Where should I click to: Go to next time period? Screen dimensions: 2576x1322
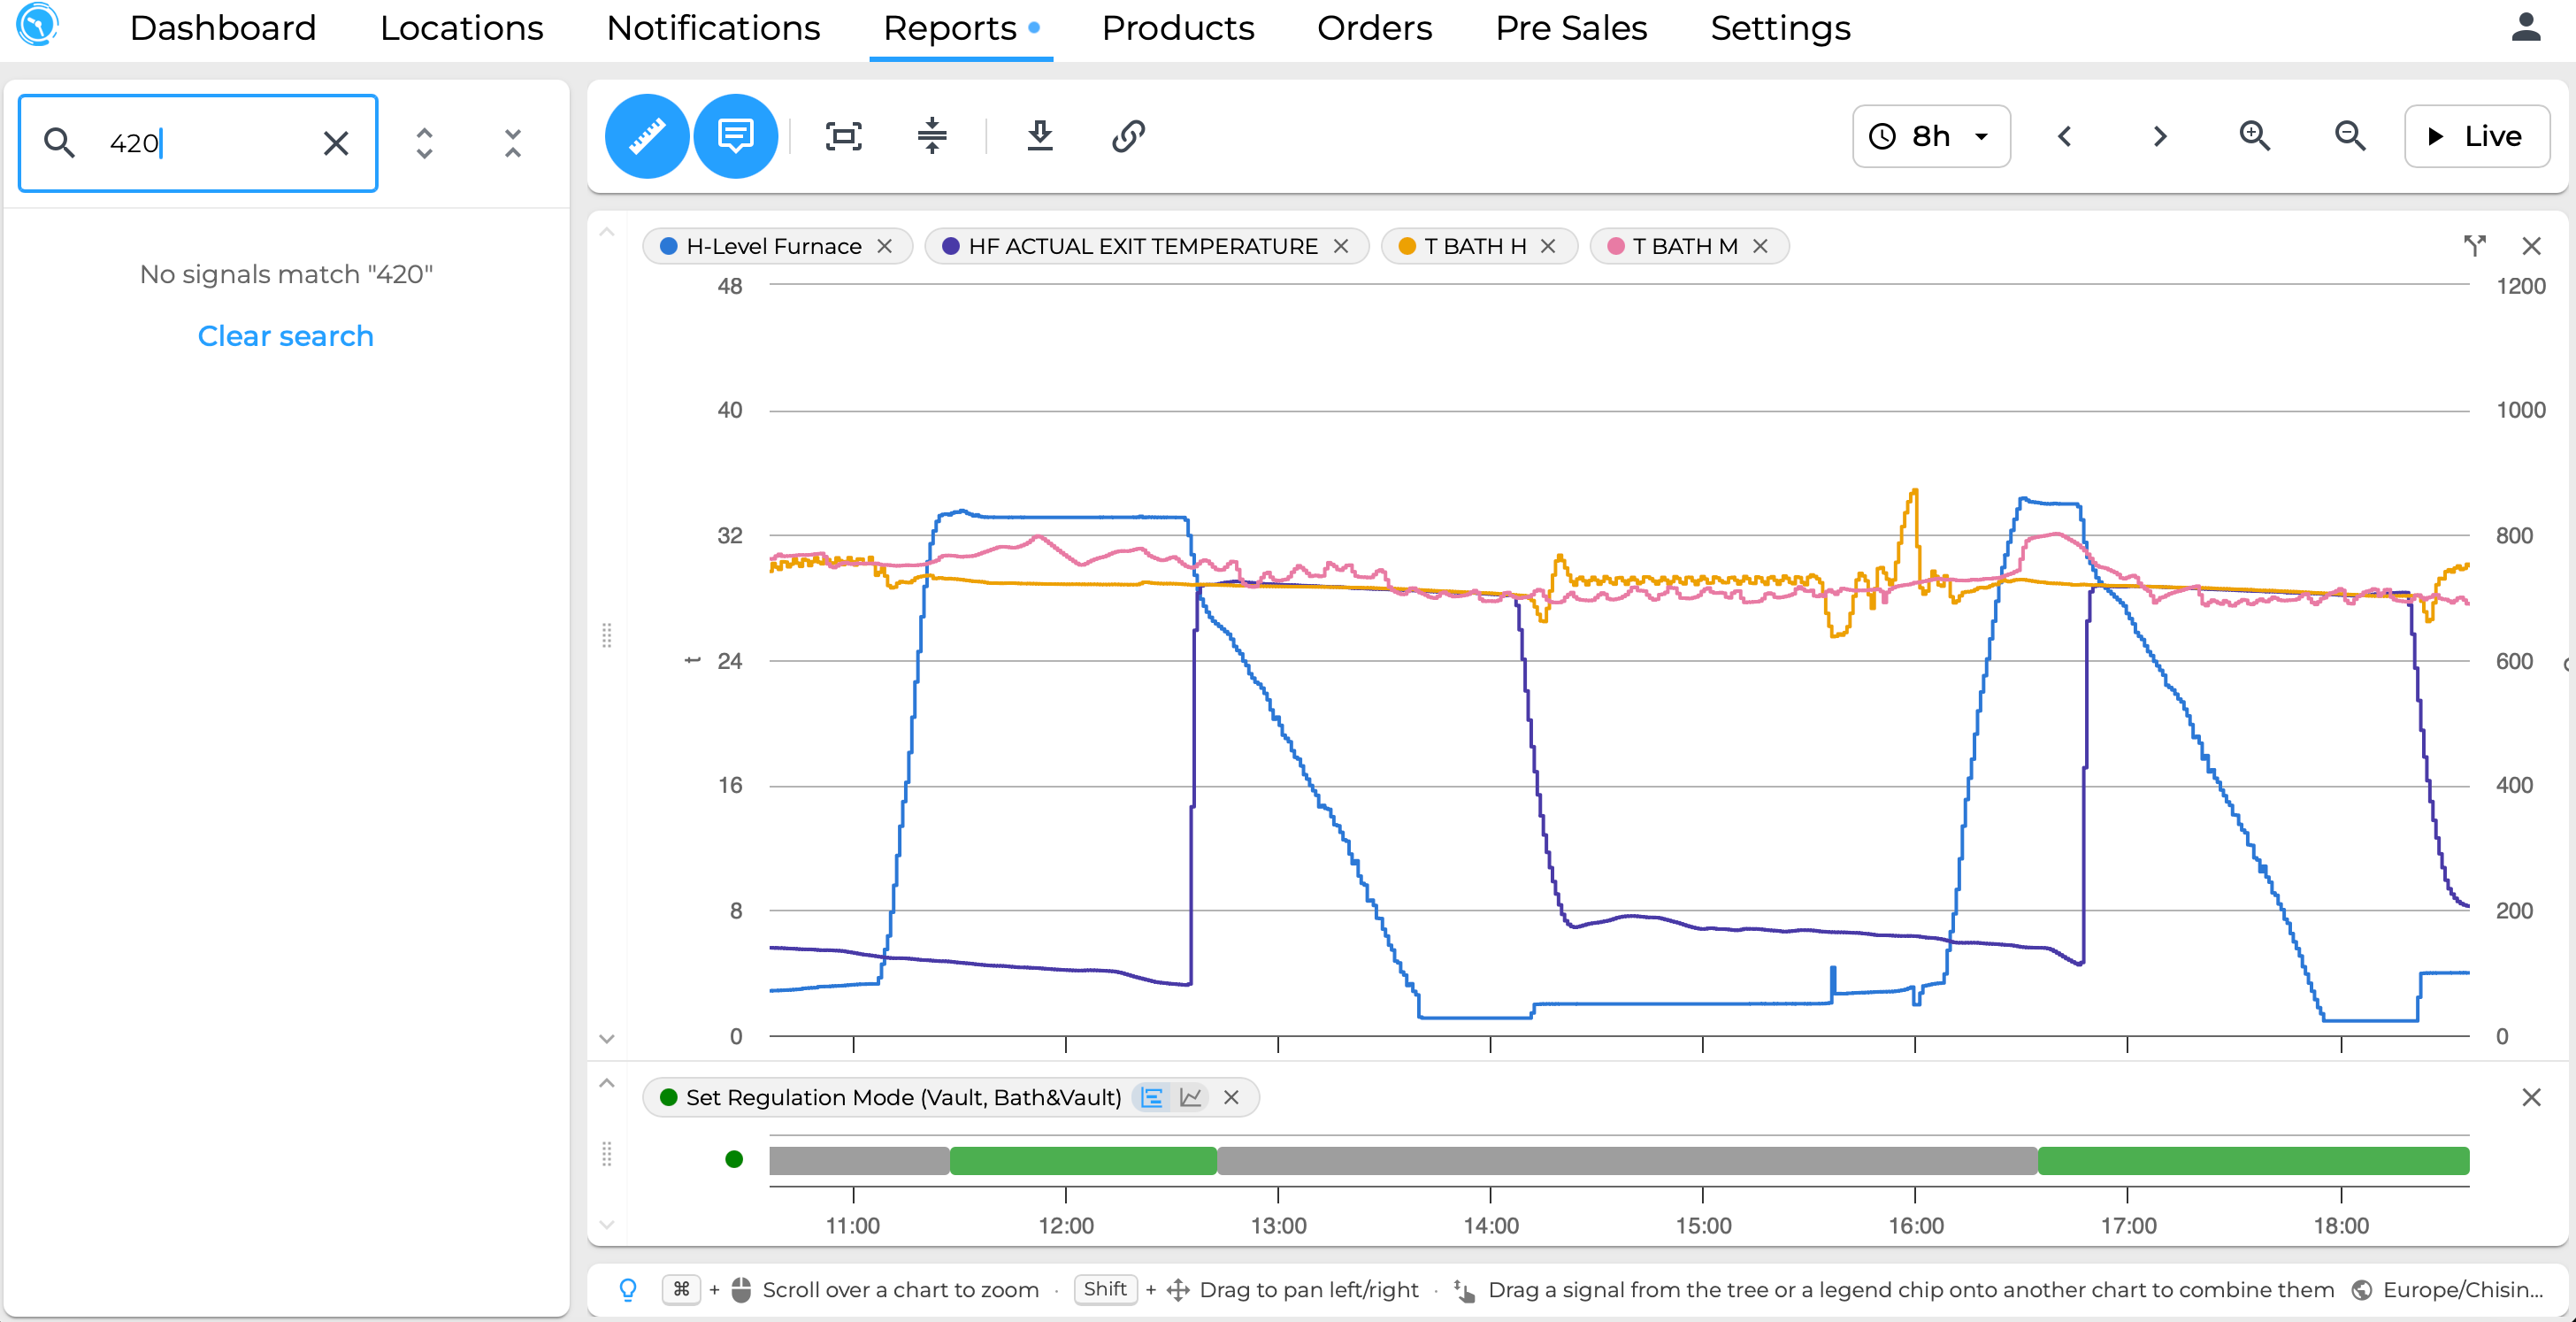(2159, 136)
